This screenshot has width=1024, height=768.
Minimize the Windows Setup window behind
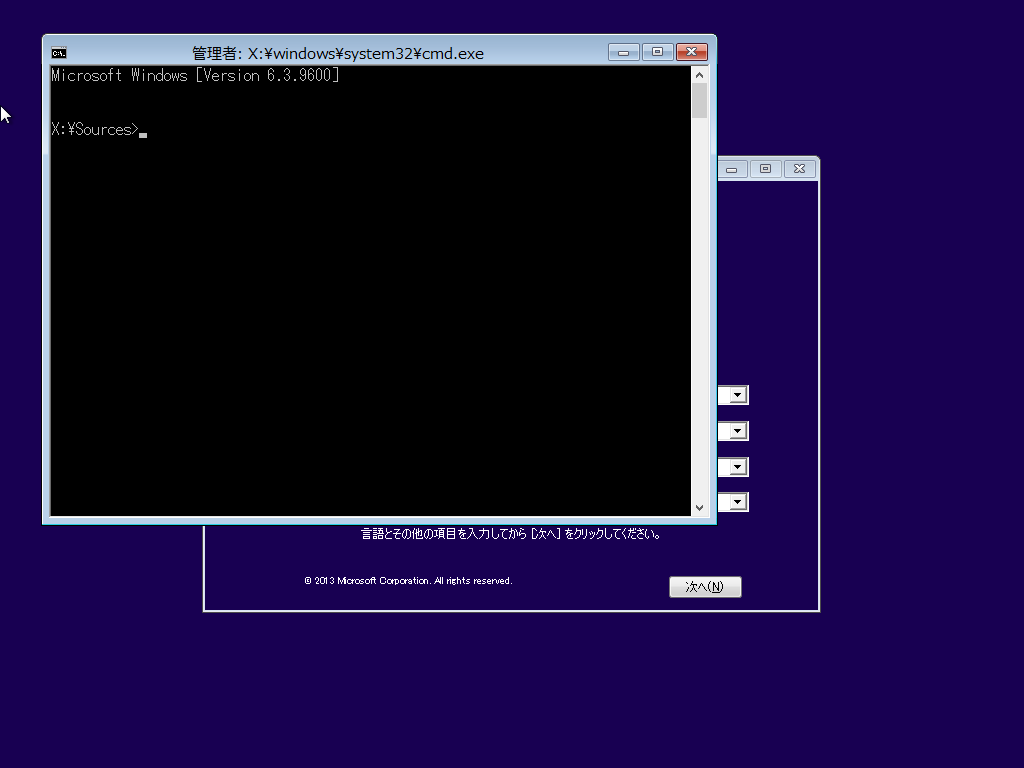tap(732, 169)
